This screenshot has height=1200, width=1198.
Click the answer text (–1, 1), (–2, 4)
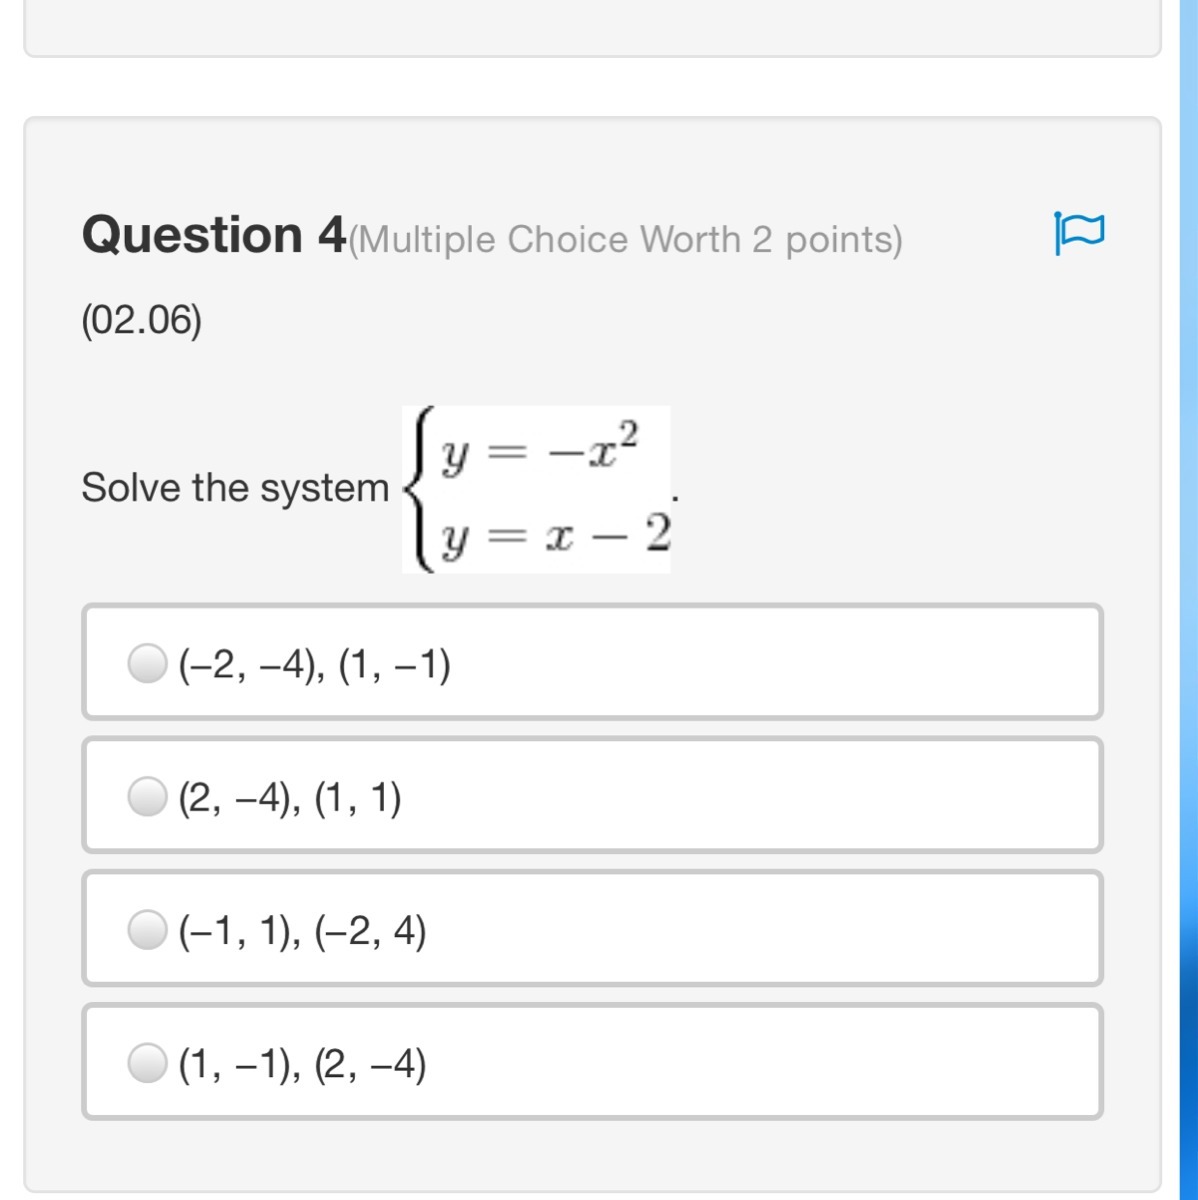pyautogui.click(x=302, y=930)
